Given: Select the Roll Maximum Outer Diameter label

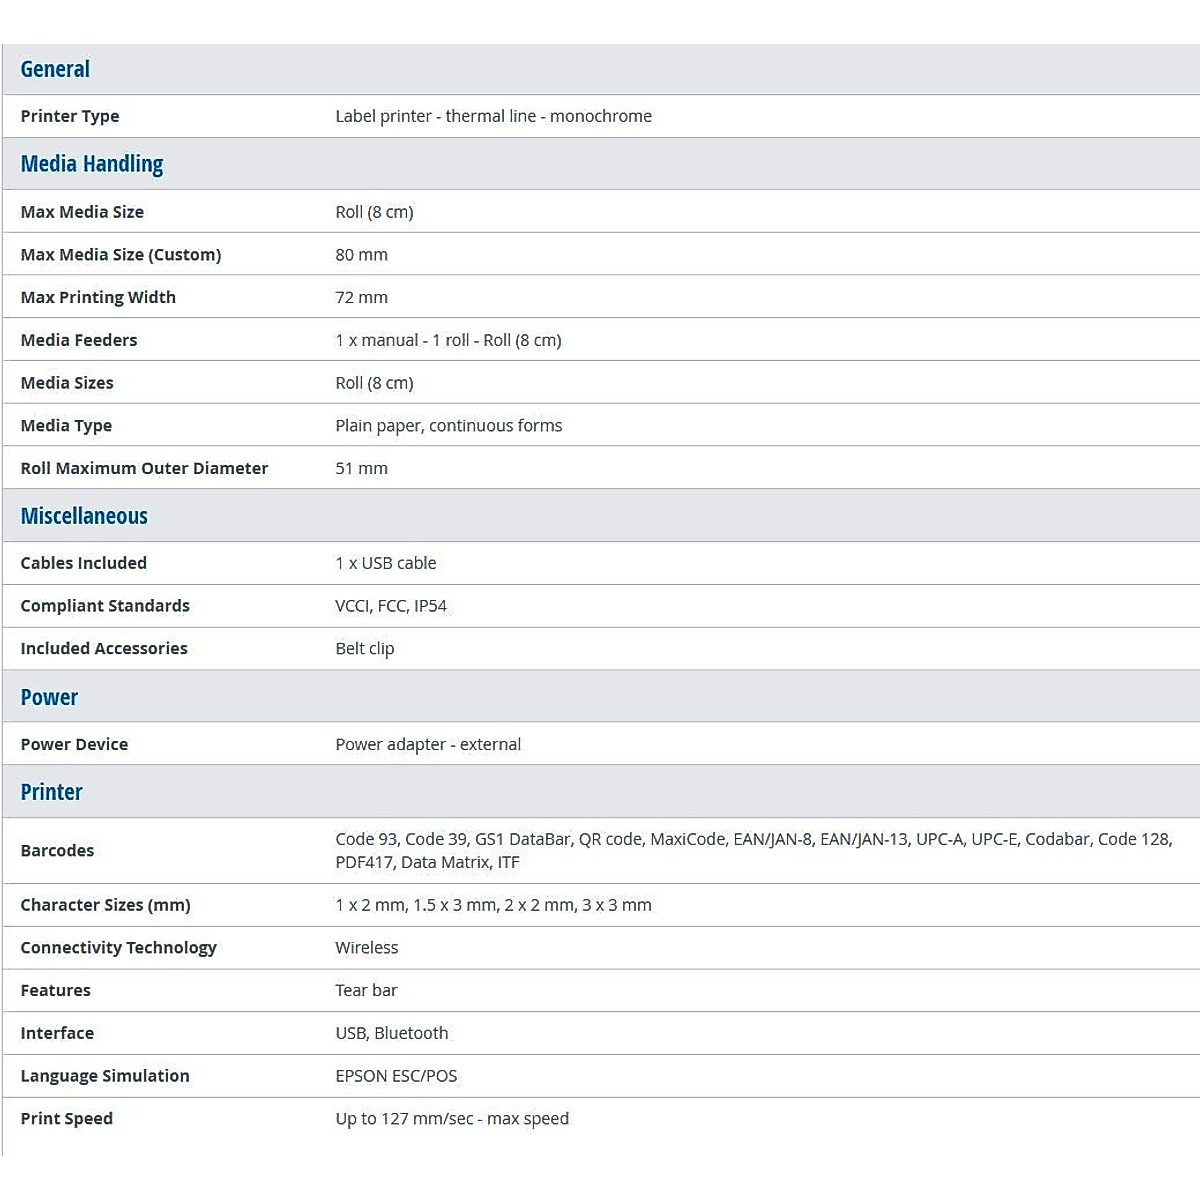Looking at the screenshot, I should [144, 468].
